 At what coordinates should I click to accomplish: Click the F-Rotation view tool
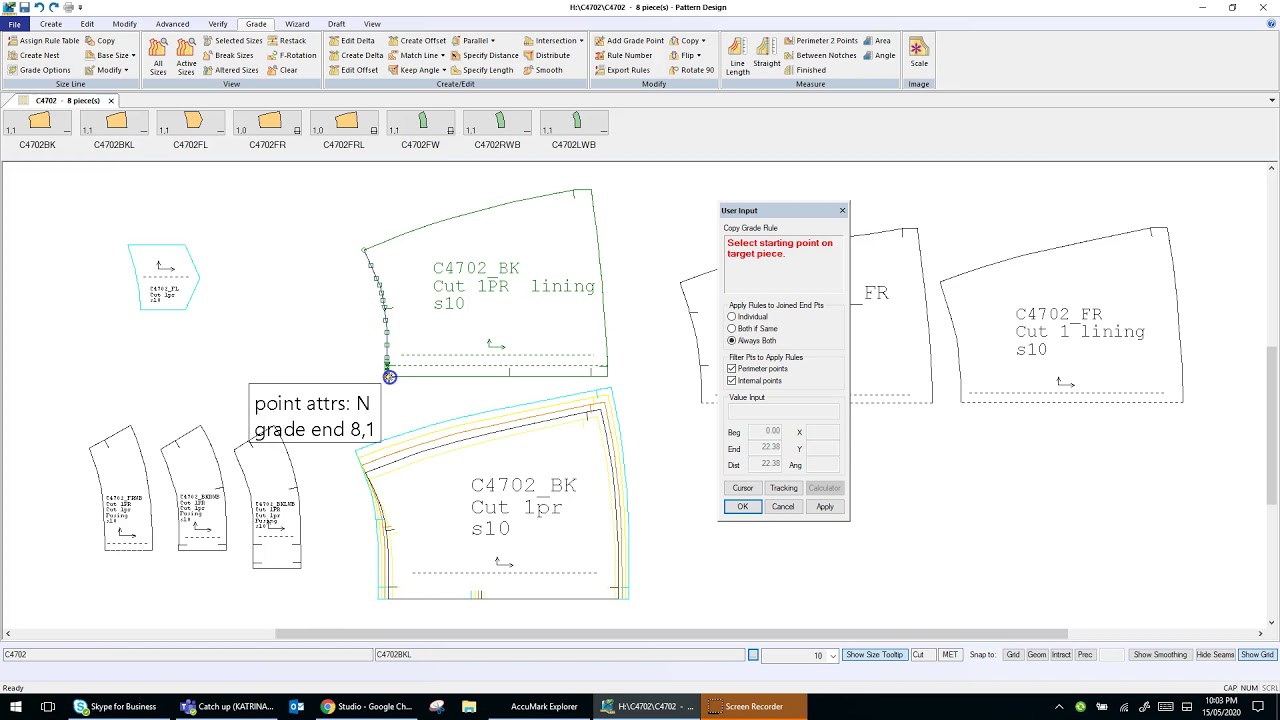[x=291, y=55]
